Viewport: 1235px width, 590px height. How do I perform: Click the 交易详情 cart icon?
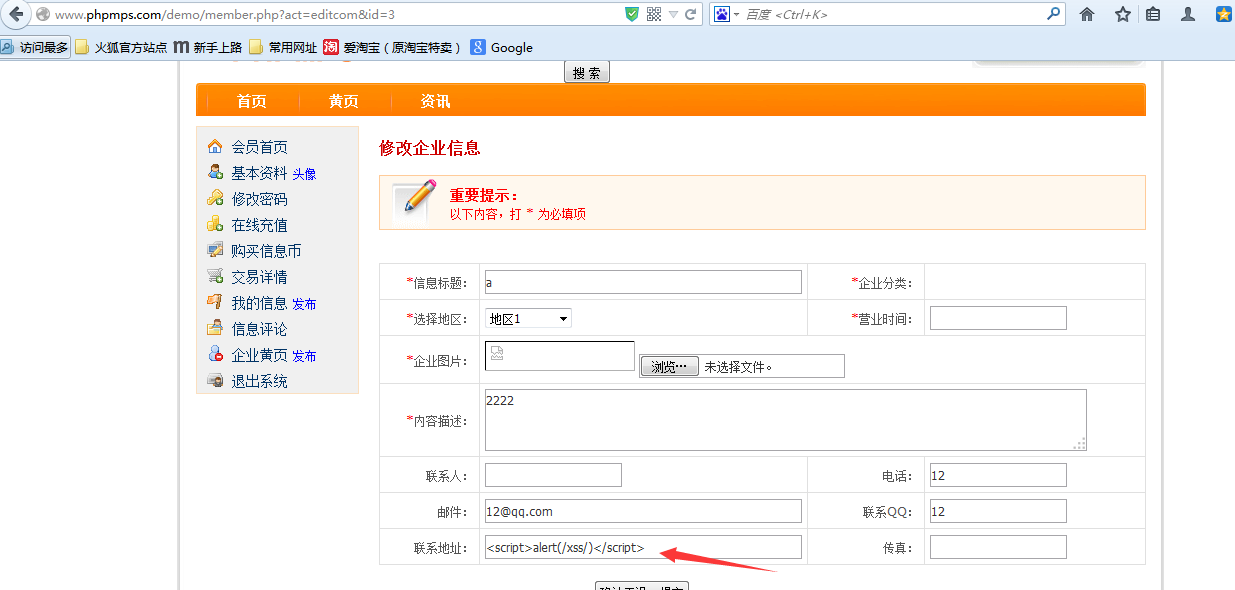coord(215,276)
